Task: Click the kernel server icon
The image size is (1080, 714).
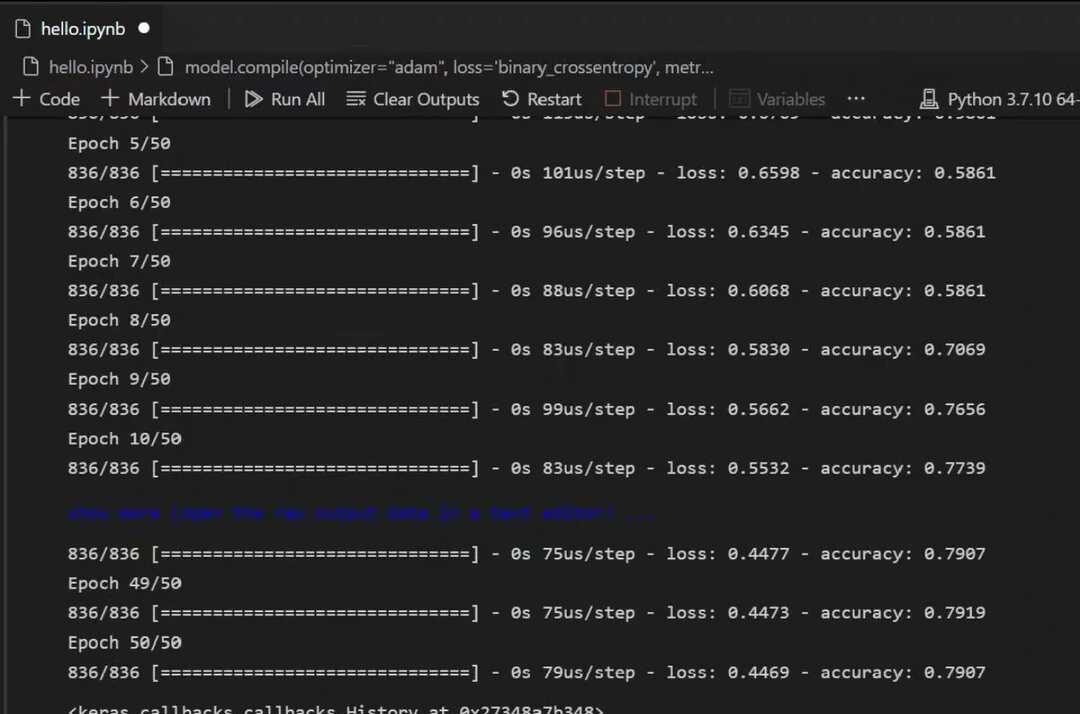Action: [929, 99]
